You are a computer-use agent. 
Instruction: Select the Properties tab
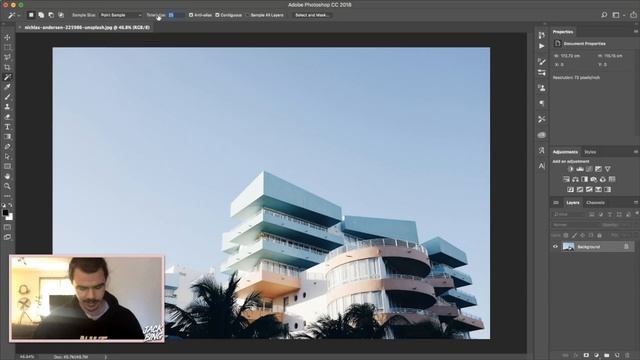click(563, 31)
